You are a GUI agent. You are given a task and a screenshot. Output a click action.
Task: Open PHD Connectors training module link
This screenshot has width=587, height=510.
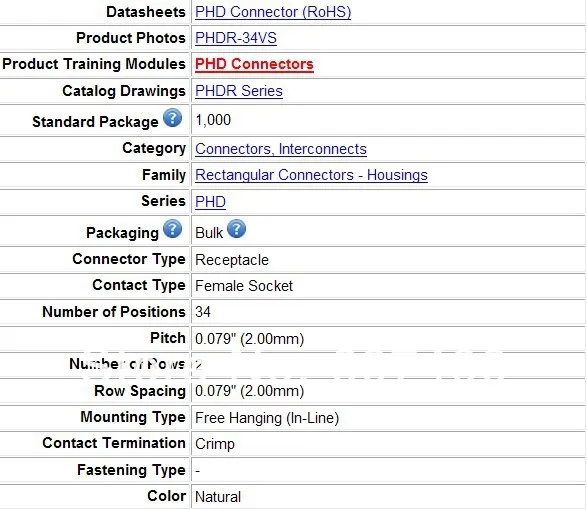254,64
